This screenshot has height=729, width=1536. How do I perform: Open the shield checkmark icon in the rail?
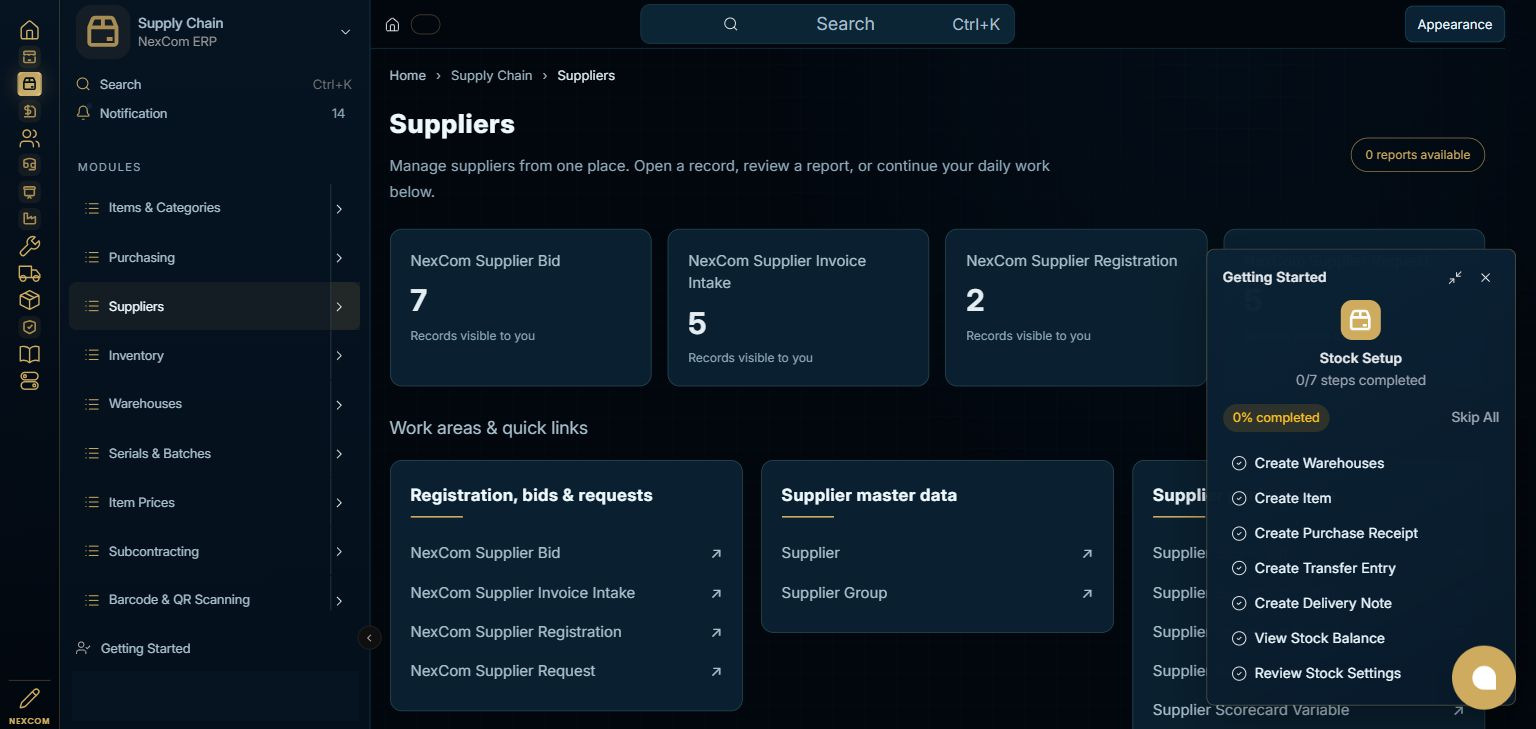[29, 327]
